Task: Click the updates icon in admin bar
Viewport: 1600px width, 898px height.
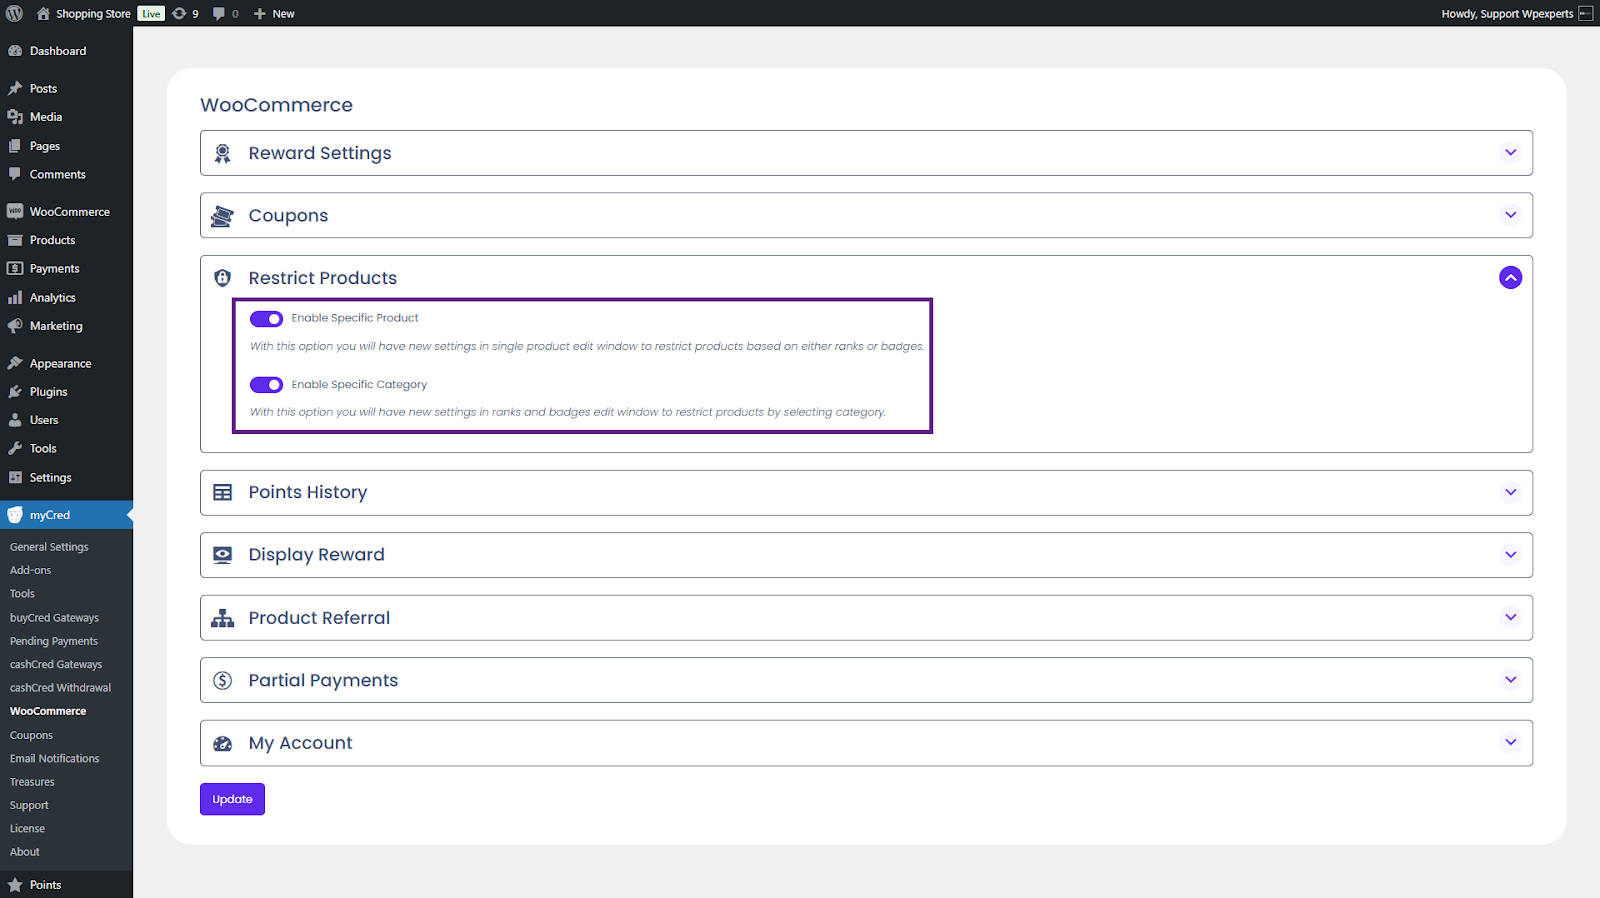Action: coord(180,13)
